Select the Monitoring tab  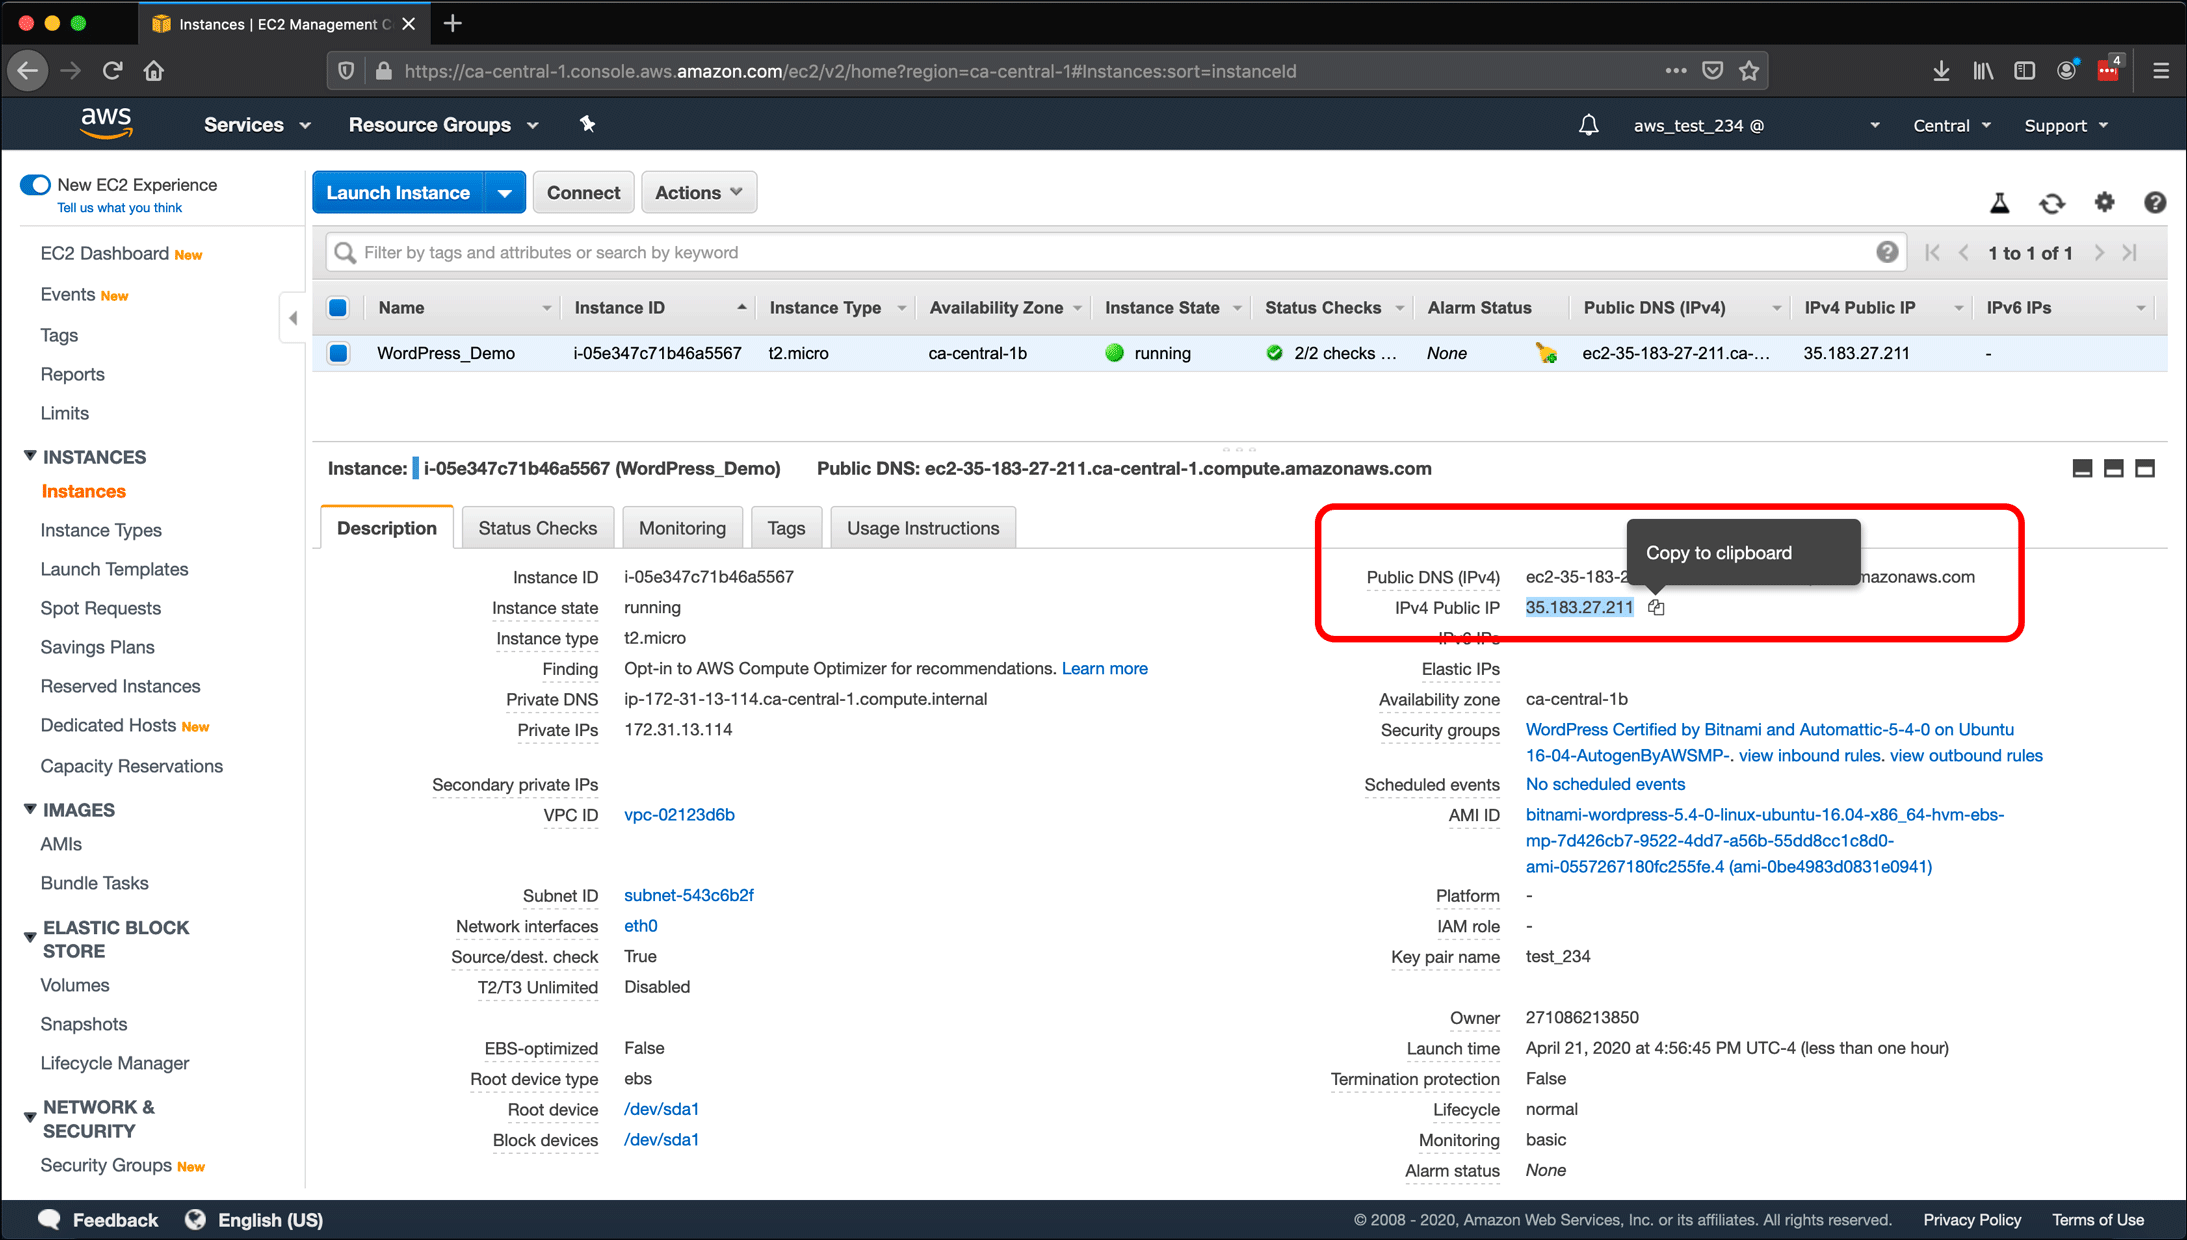point(682,527)
